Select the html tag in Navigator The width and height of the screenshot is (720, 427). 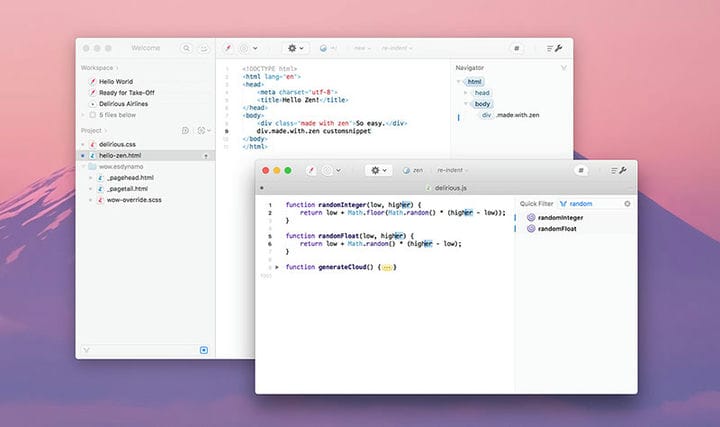pyautogui.click(x=474, y=82)
